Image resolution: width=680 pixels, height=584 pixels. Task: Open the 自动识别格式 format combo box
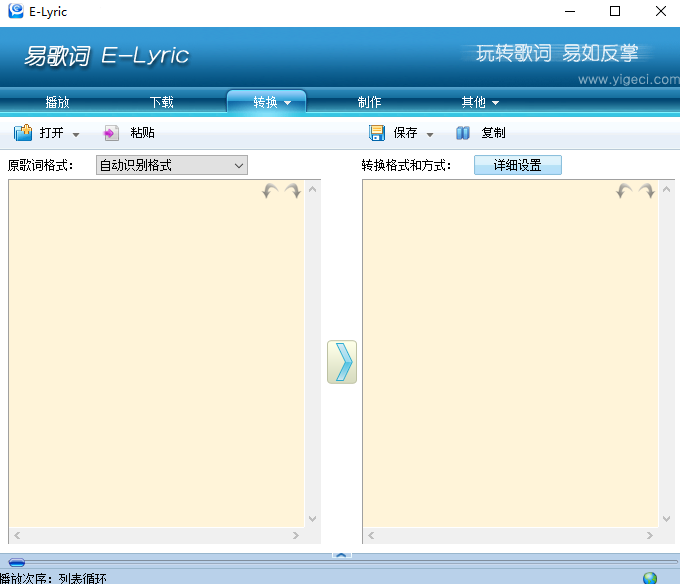pyautogui.click(x=172, y=165)
